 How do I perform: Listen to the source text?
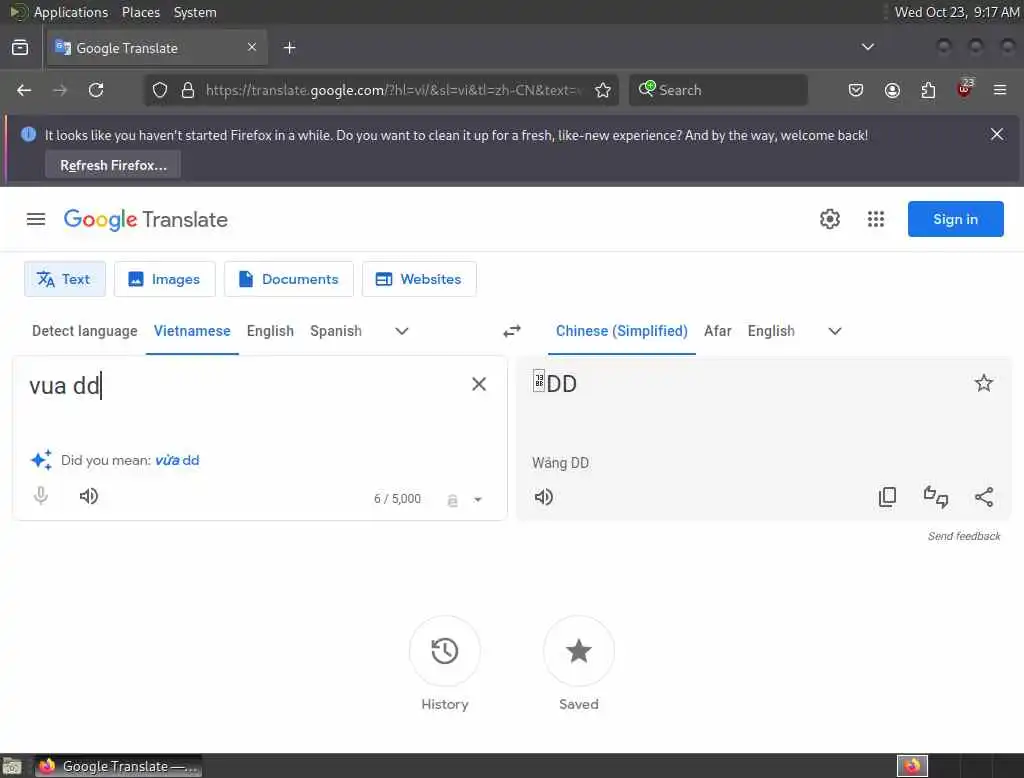coord(89,496)
